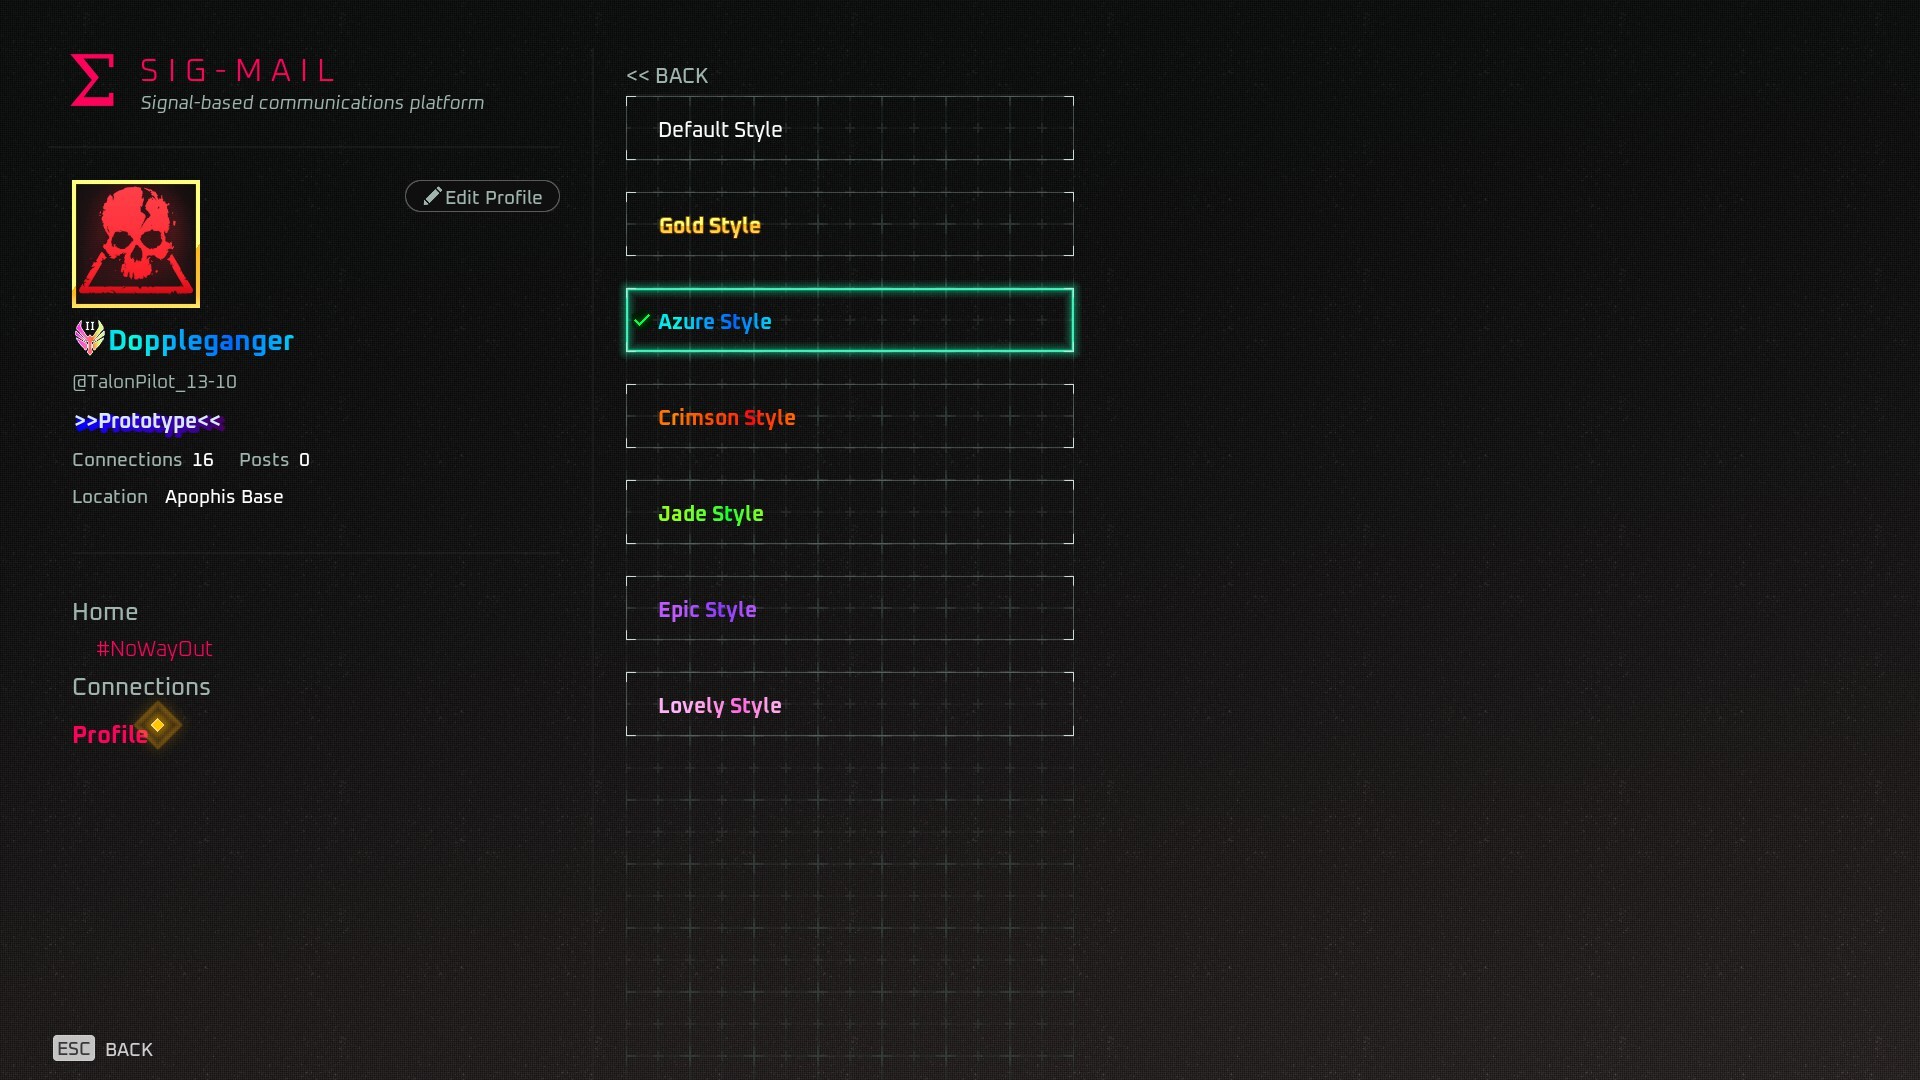Open the Connections section

[141, 686]
